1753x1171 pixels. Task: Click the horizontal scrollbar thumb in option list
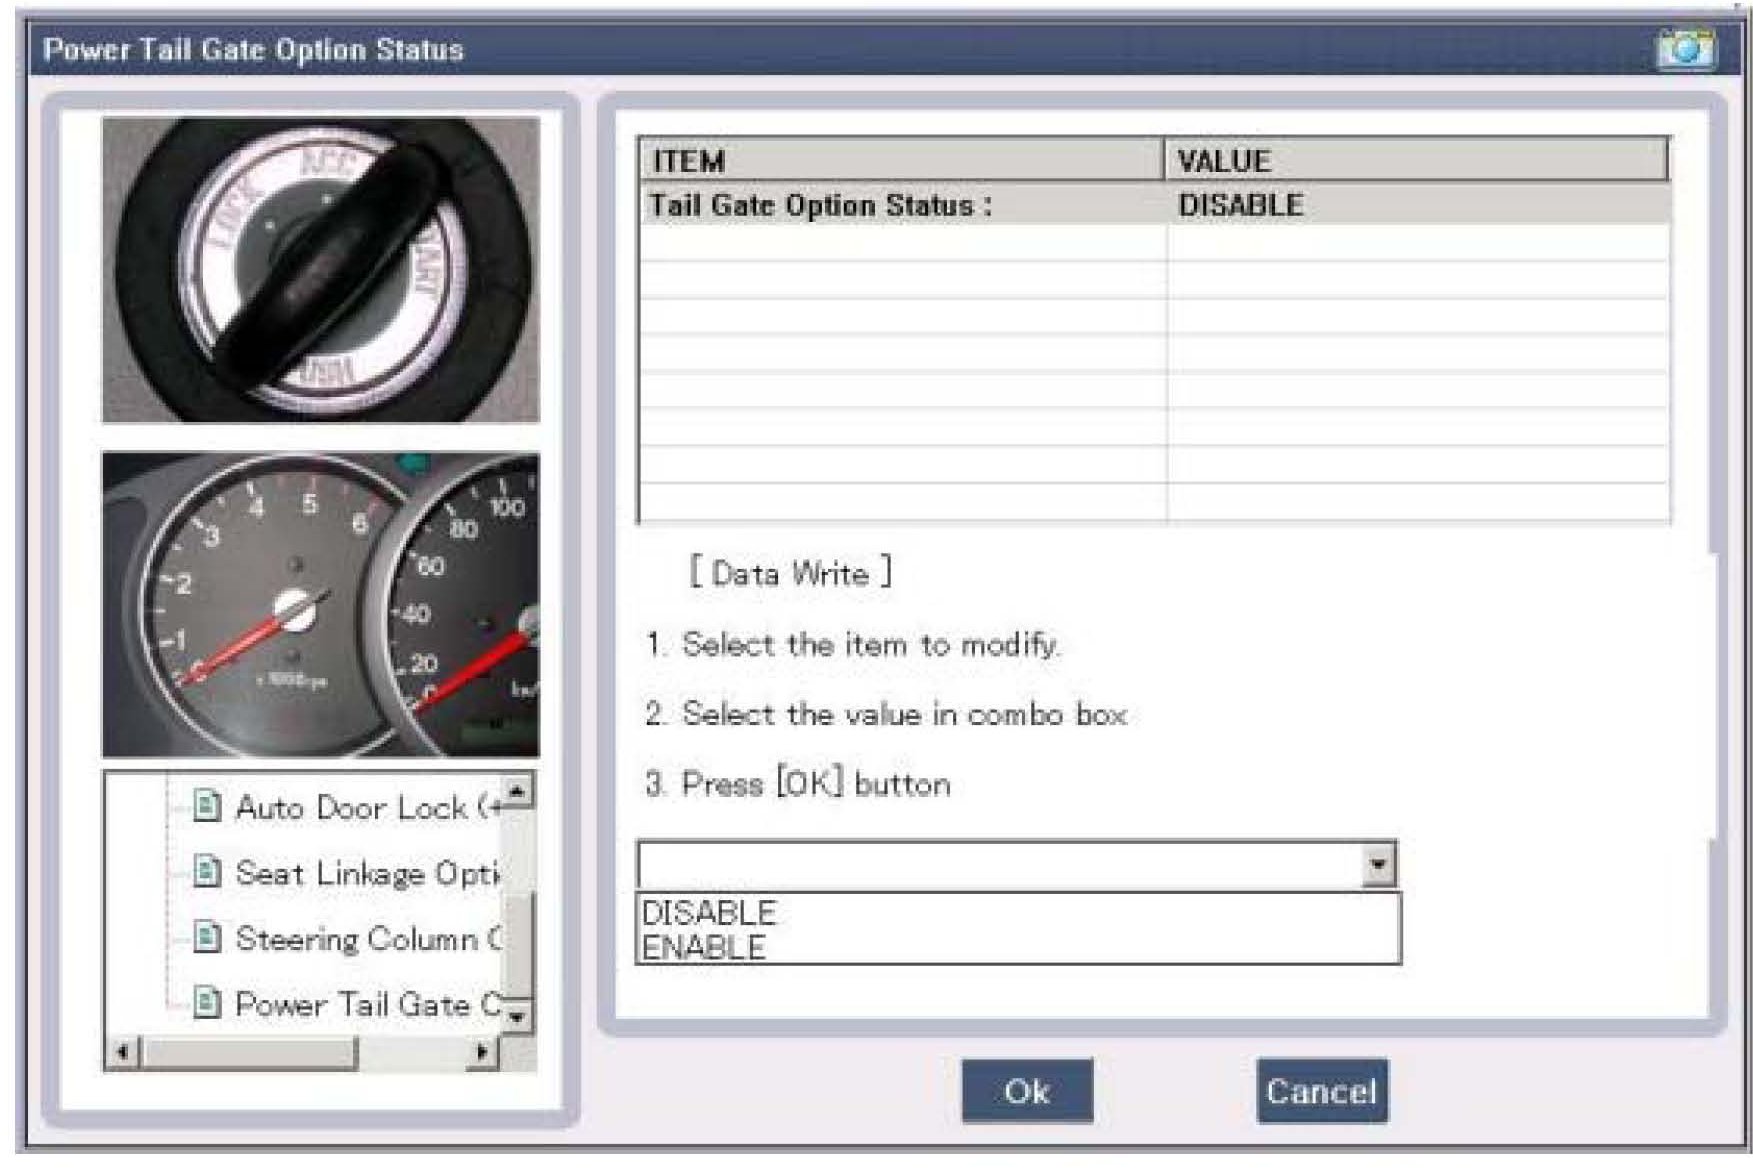(x=248, y=1052)
